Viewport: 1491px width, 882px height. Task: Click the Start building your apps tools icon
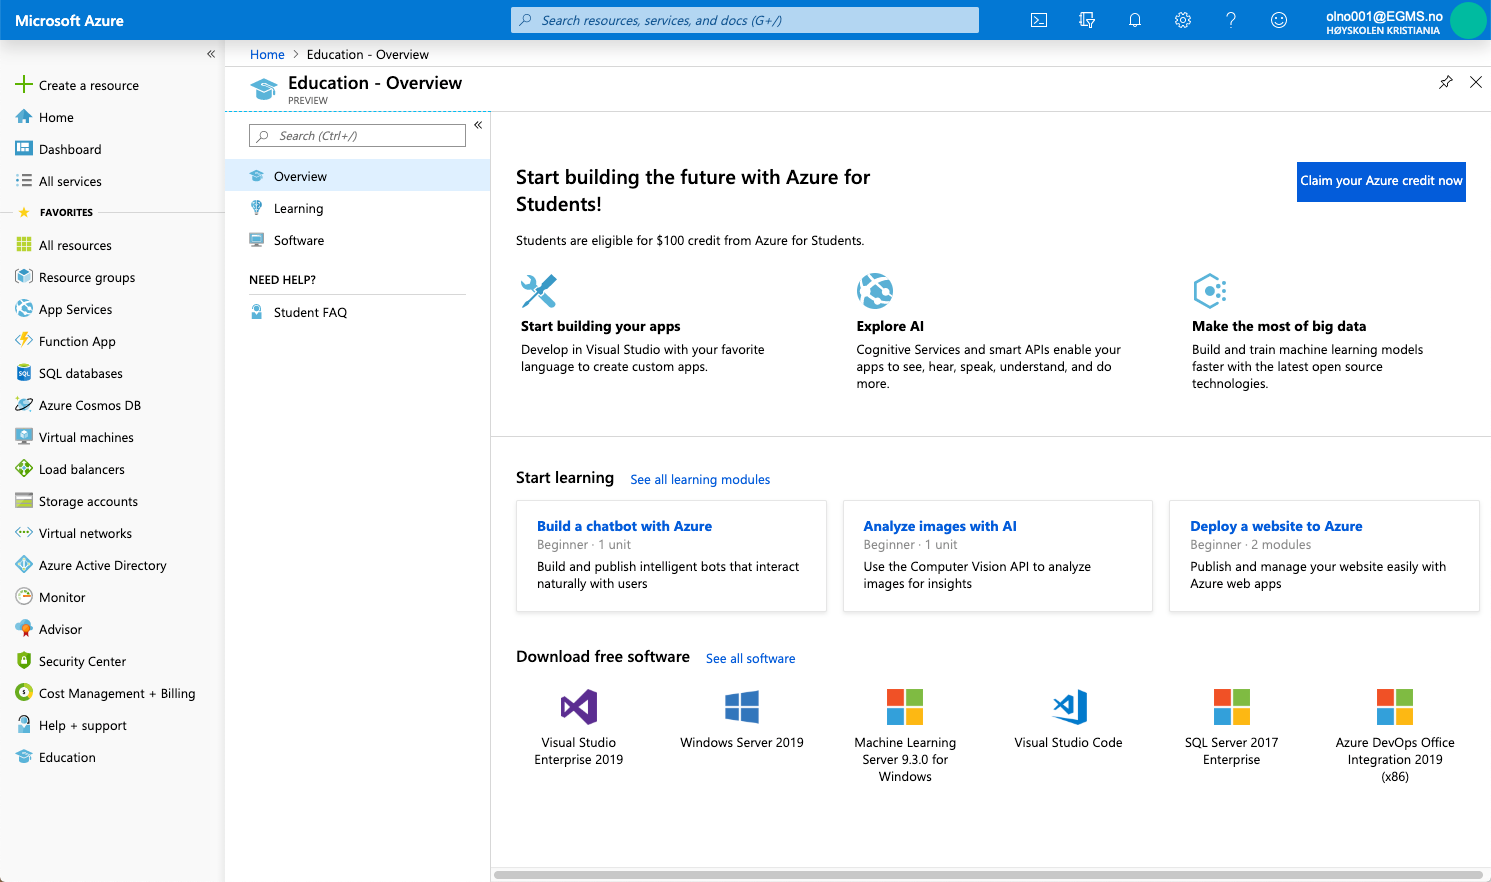pyautogui.click(x=539, y=291)
